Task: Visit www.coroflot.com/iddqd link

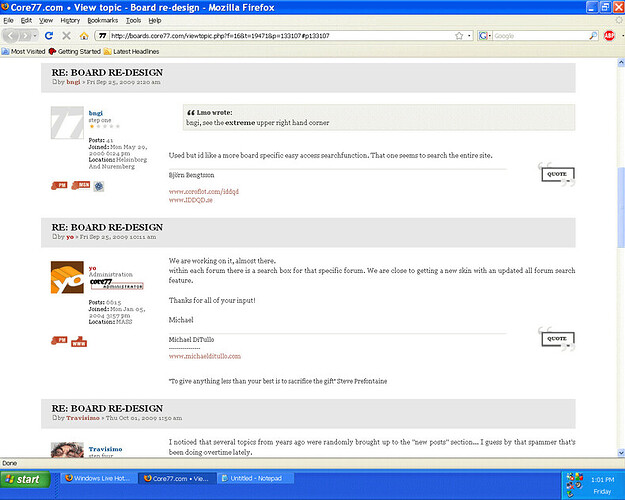Action: [x=204, y=191]
